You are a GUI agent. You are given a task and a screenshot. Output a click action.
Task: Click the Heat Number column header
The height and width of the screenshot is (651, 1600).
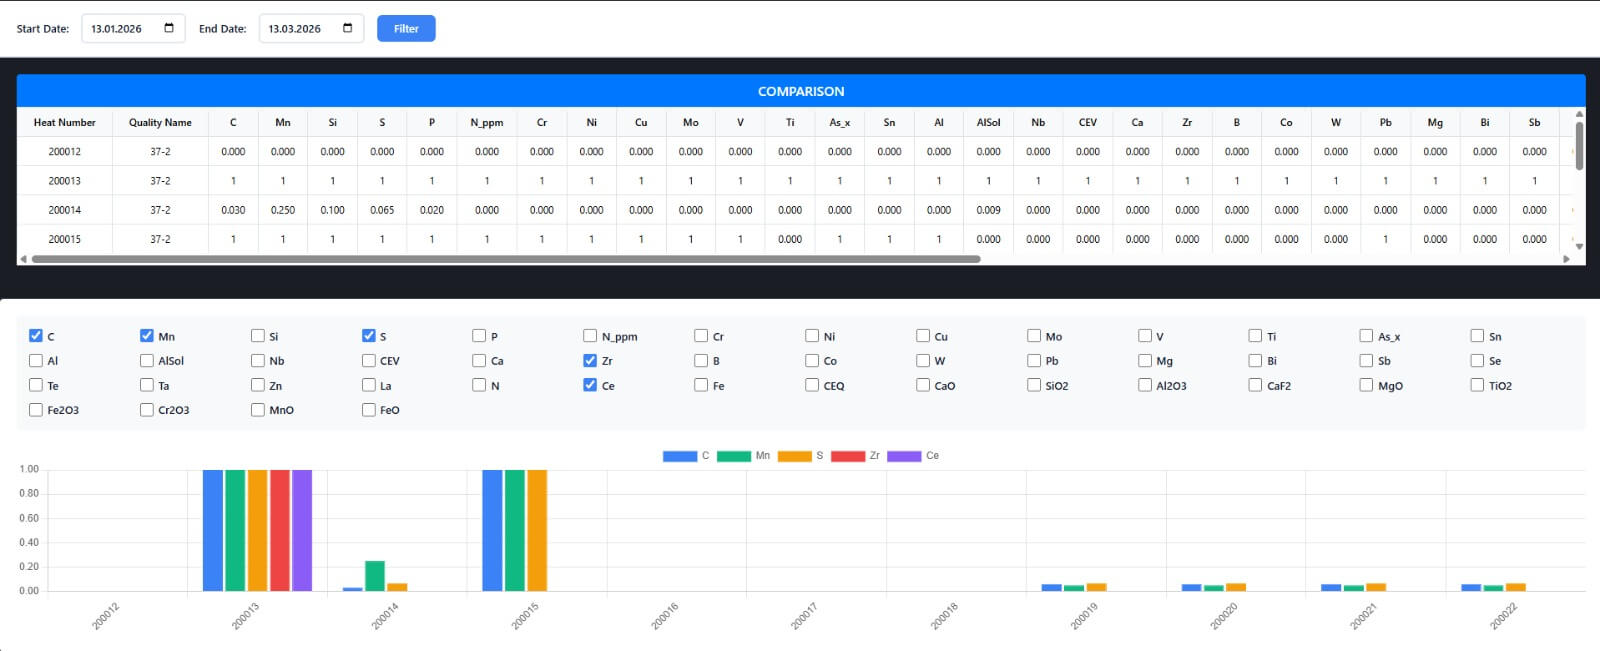pyautogui.click(x=65, y=122)
